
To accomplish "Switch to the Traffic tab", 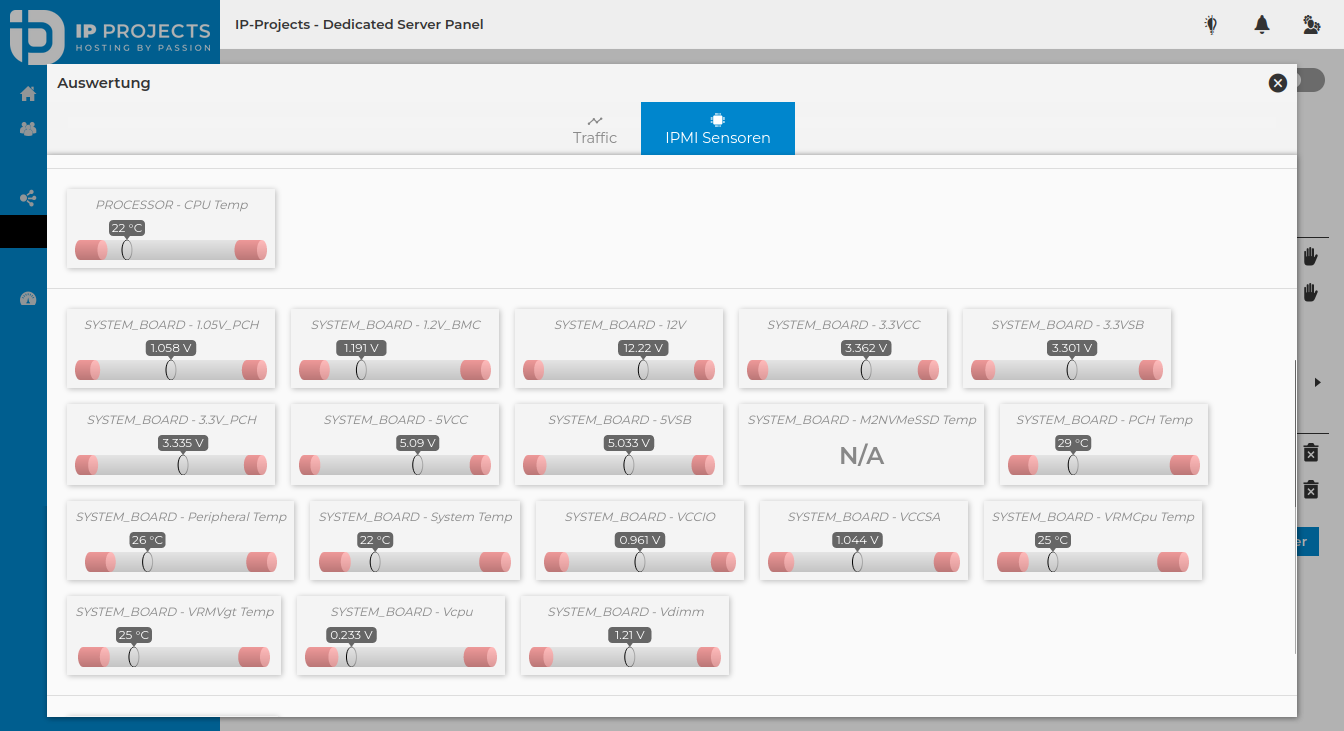I will [594, 128].
